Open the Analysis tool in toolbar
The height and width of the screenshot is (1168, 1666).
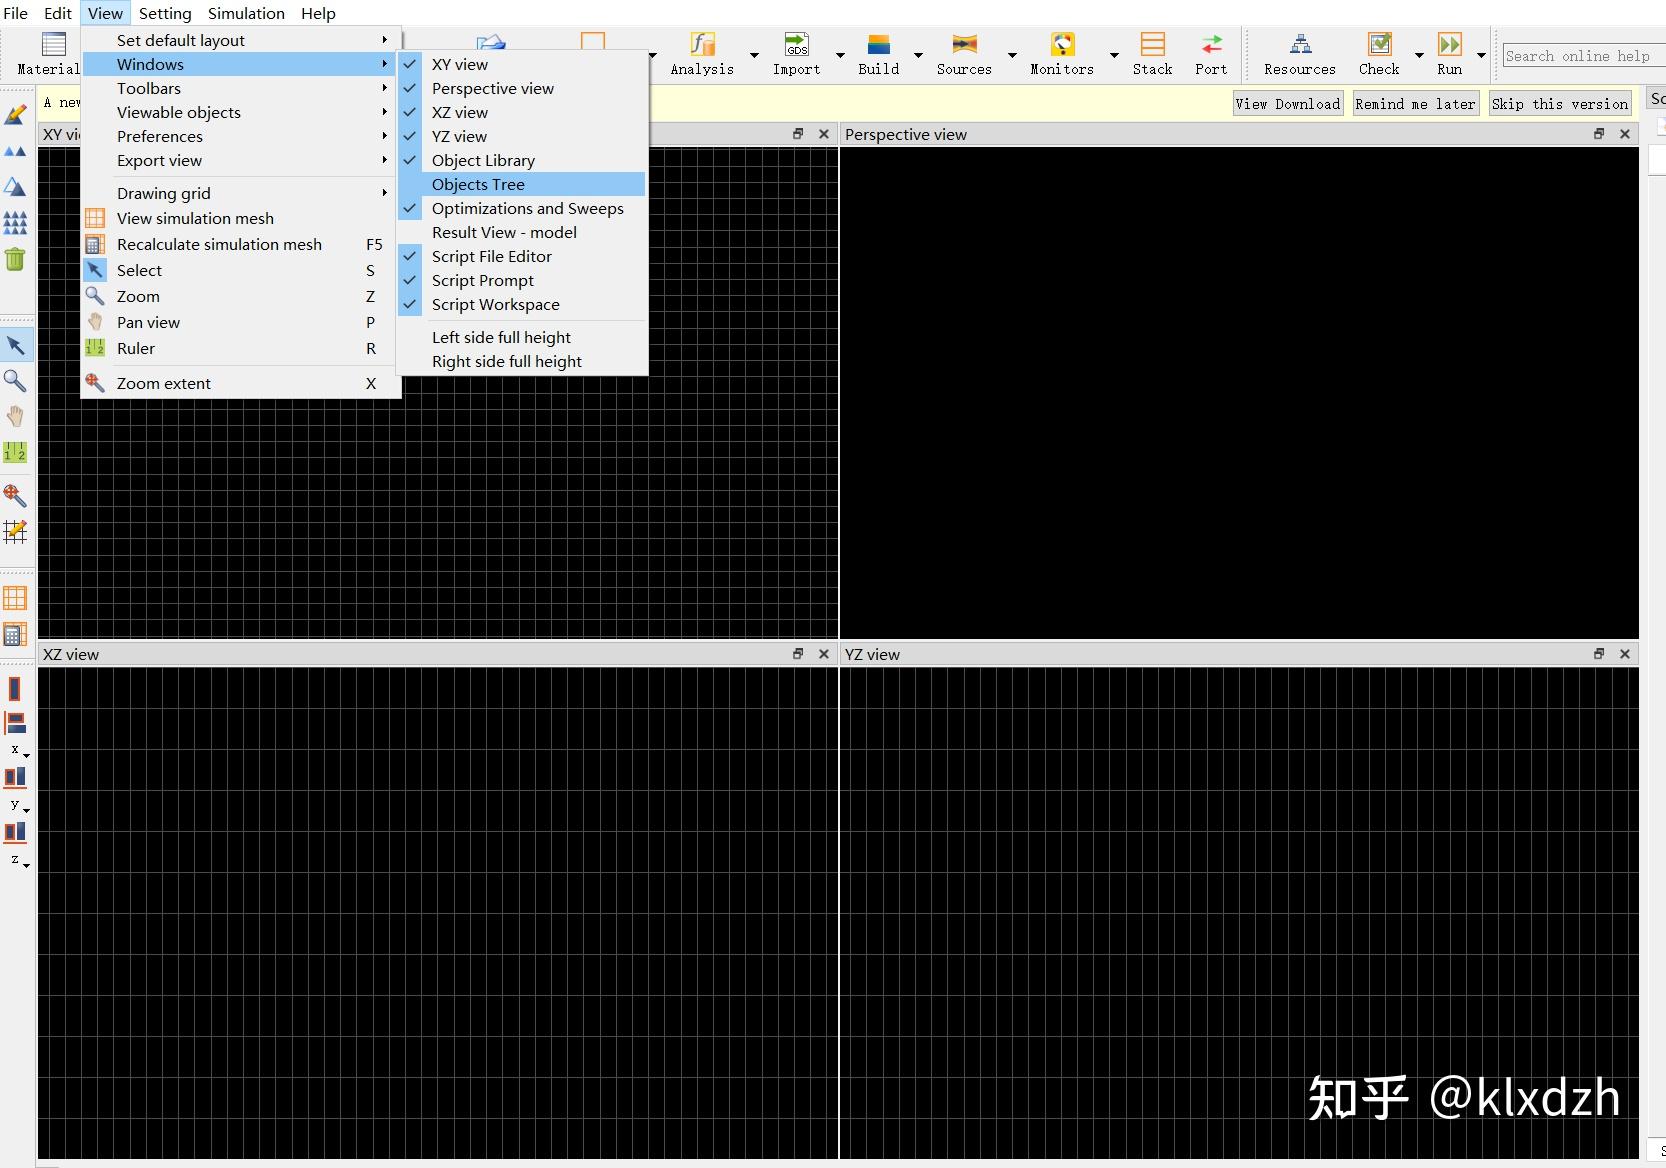(702, 54)
